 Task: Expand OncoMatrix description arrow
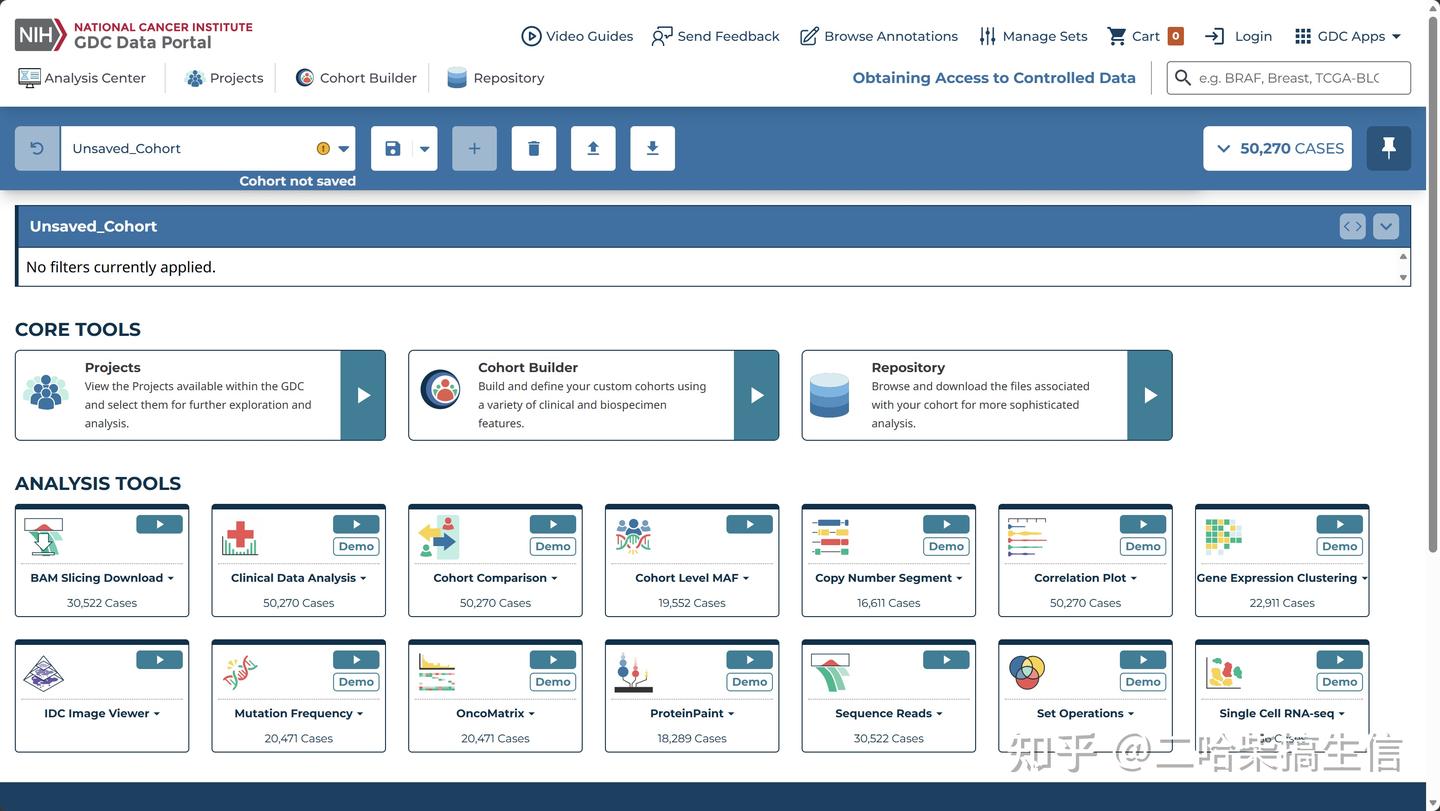(532, 714)
